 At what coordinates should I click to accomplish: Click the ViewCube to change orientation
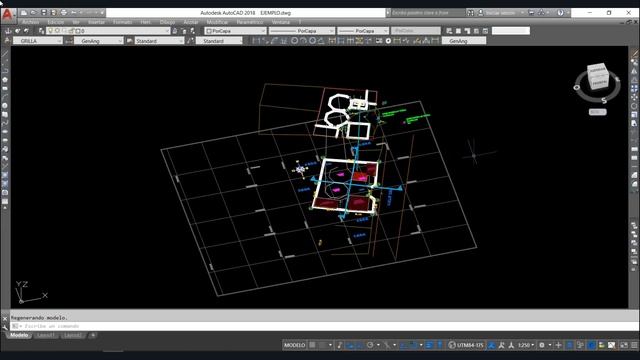(599, 76)
